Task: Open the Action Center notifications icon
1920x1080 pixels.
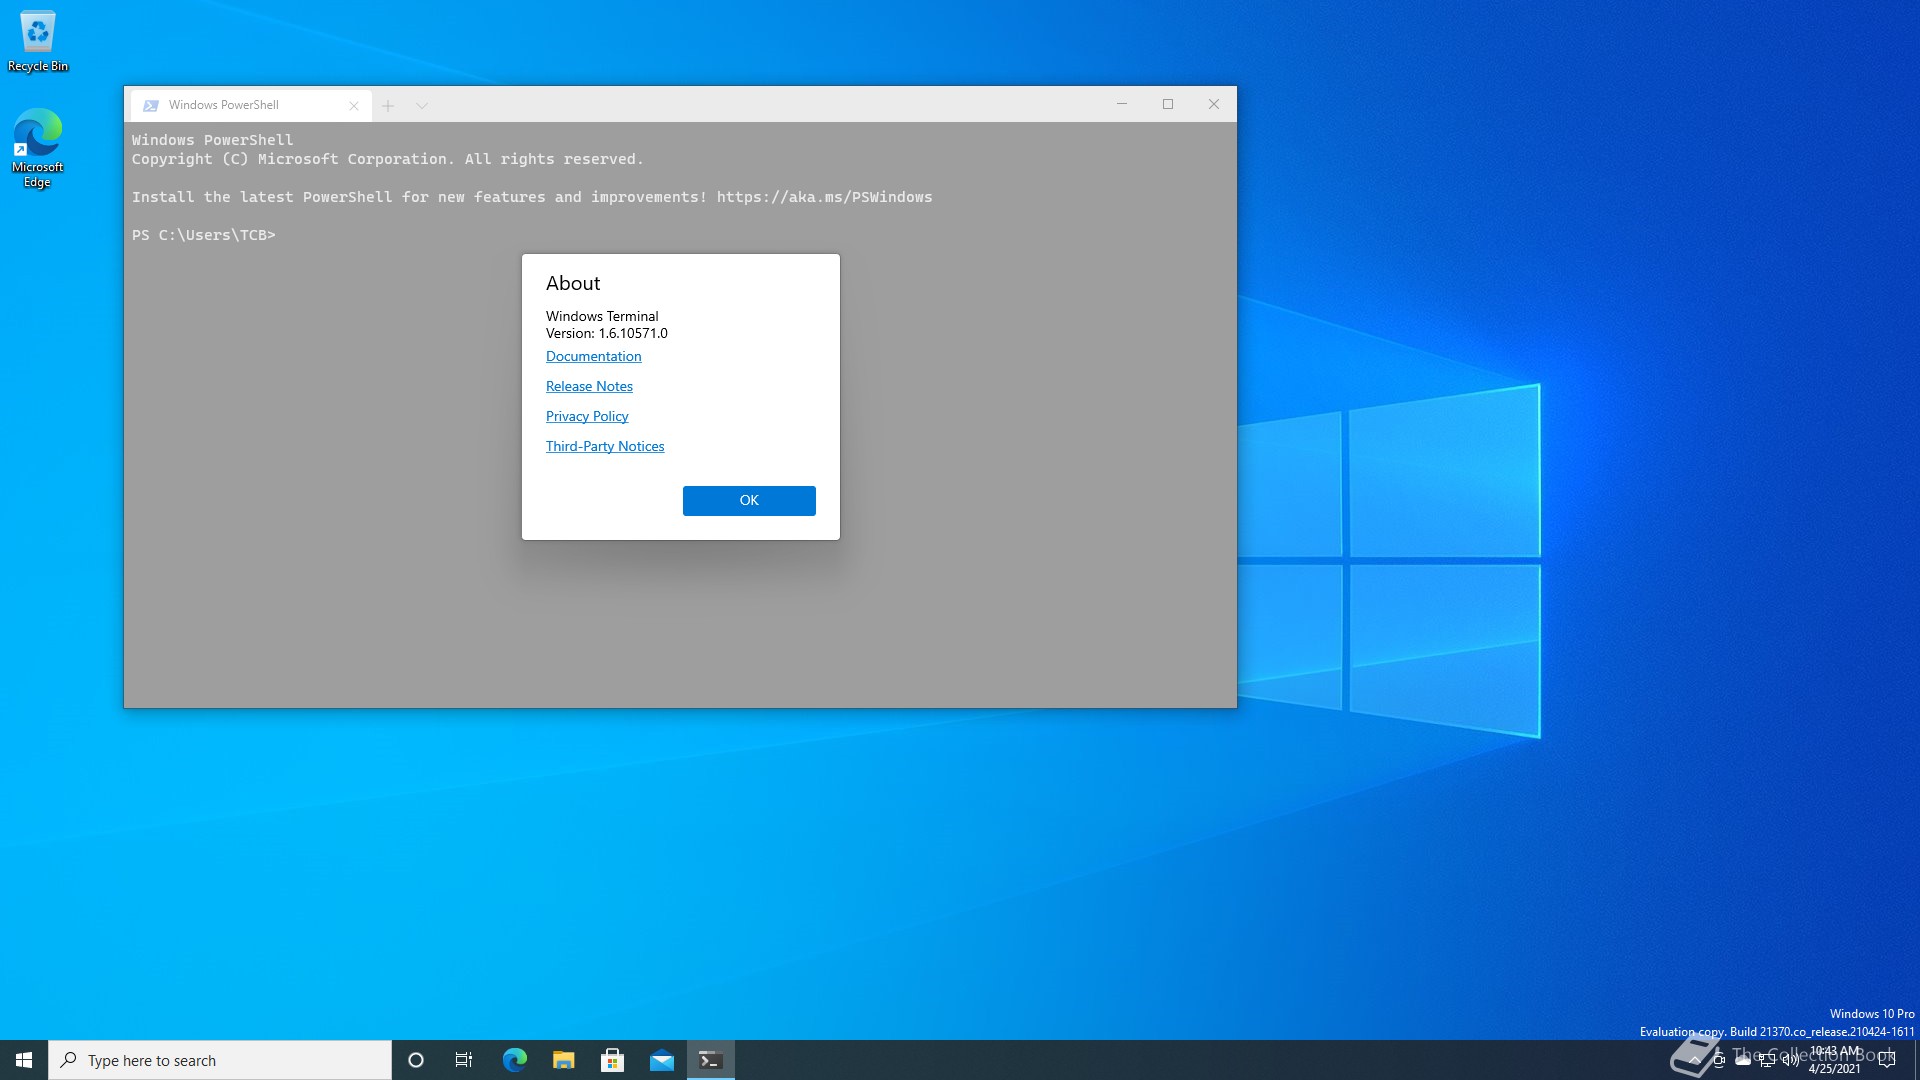Action: point(1887,1060)
